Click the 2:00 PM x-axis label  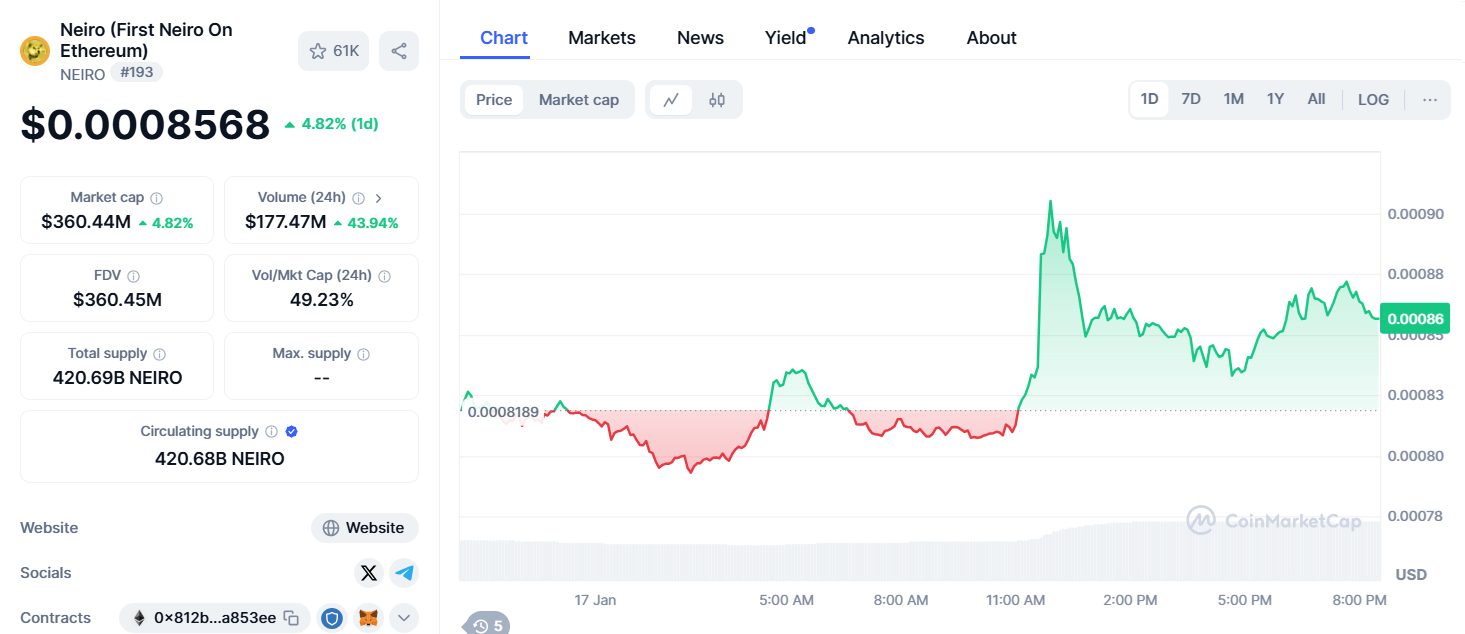click(x=1130, y=600)
